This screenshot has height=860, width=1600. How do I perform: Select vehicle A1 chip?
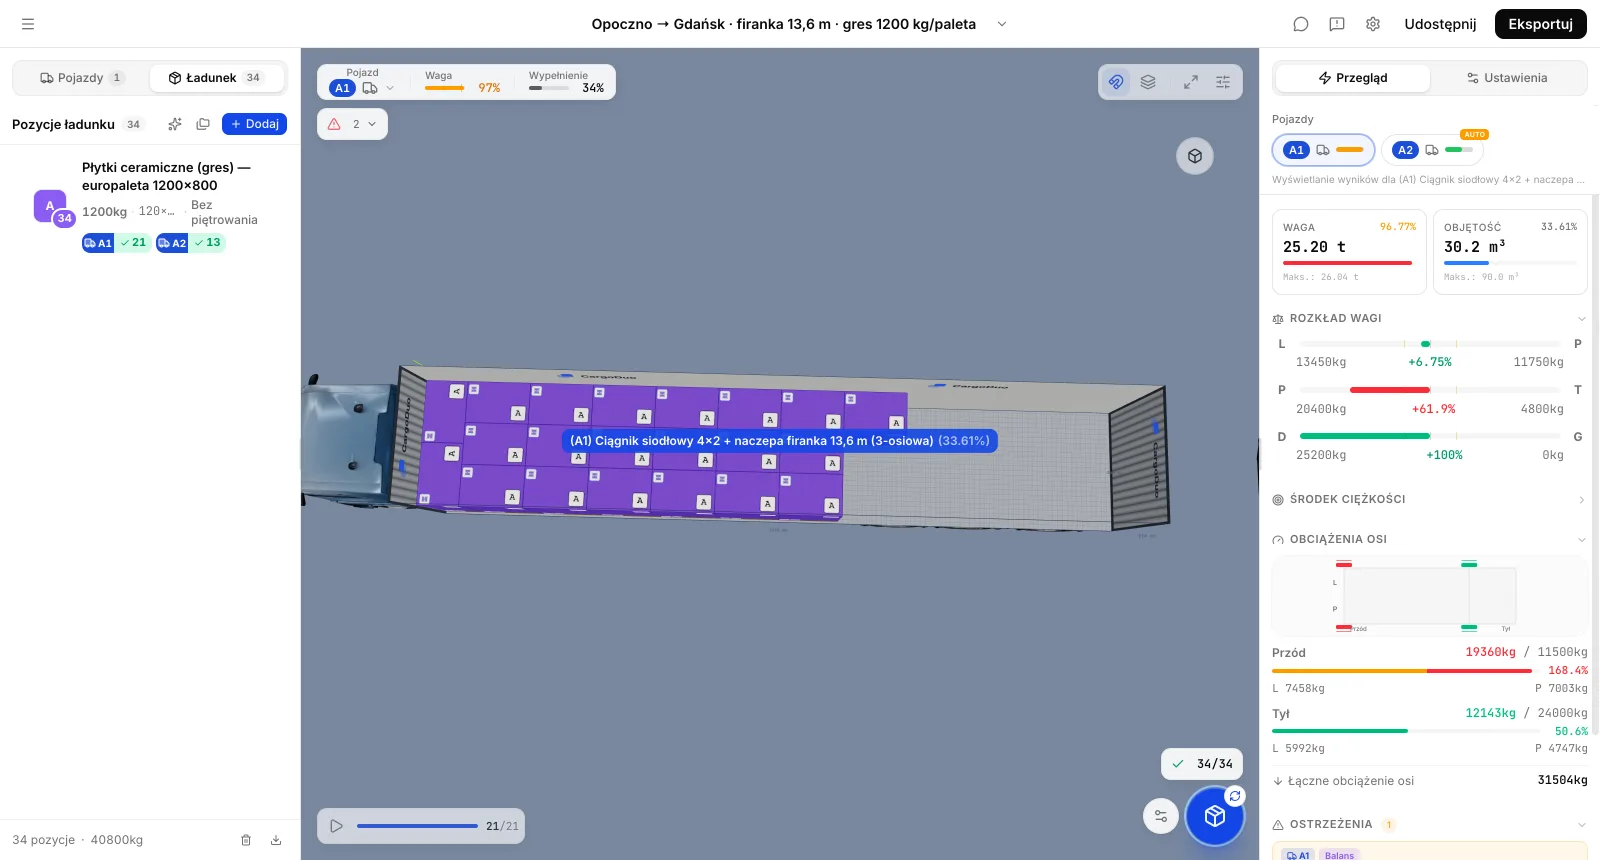click(x=1323, y=150)
